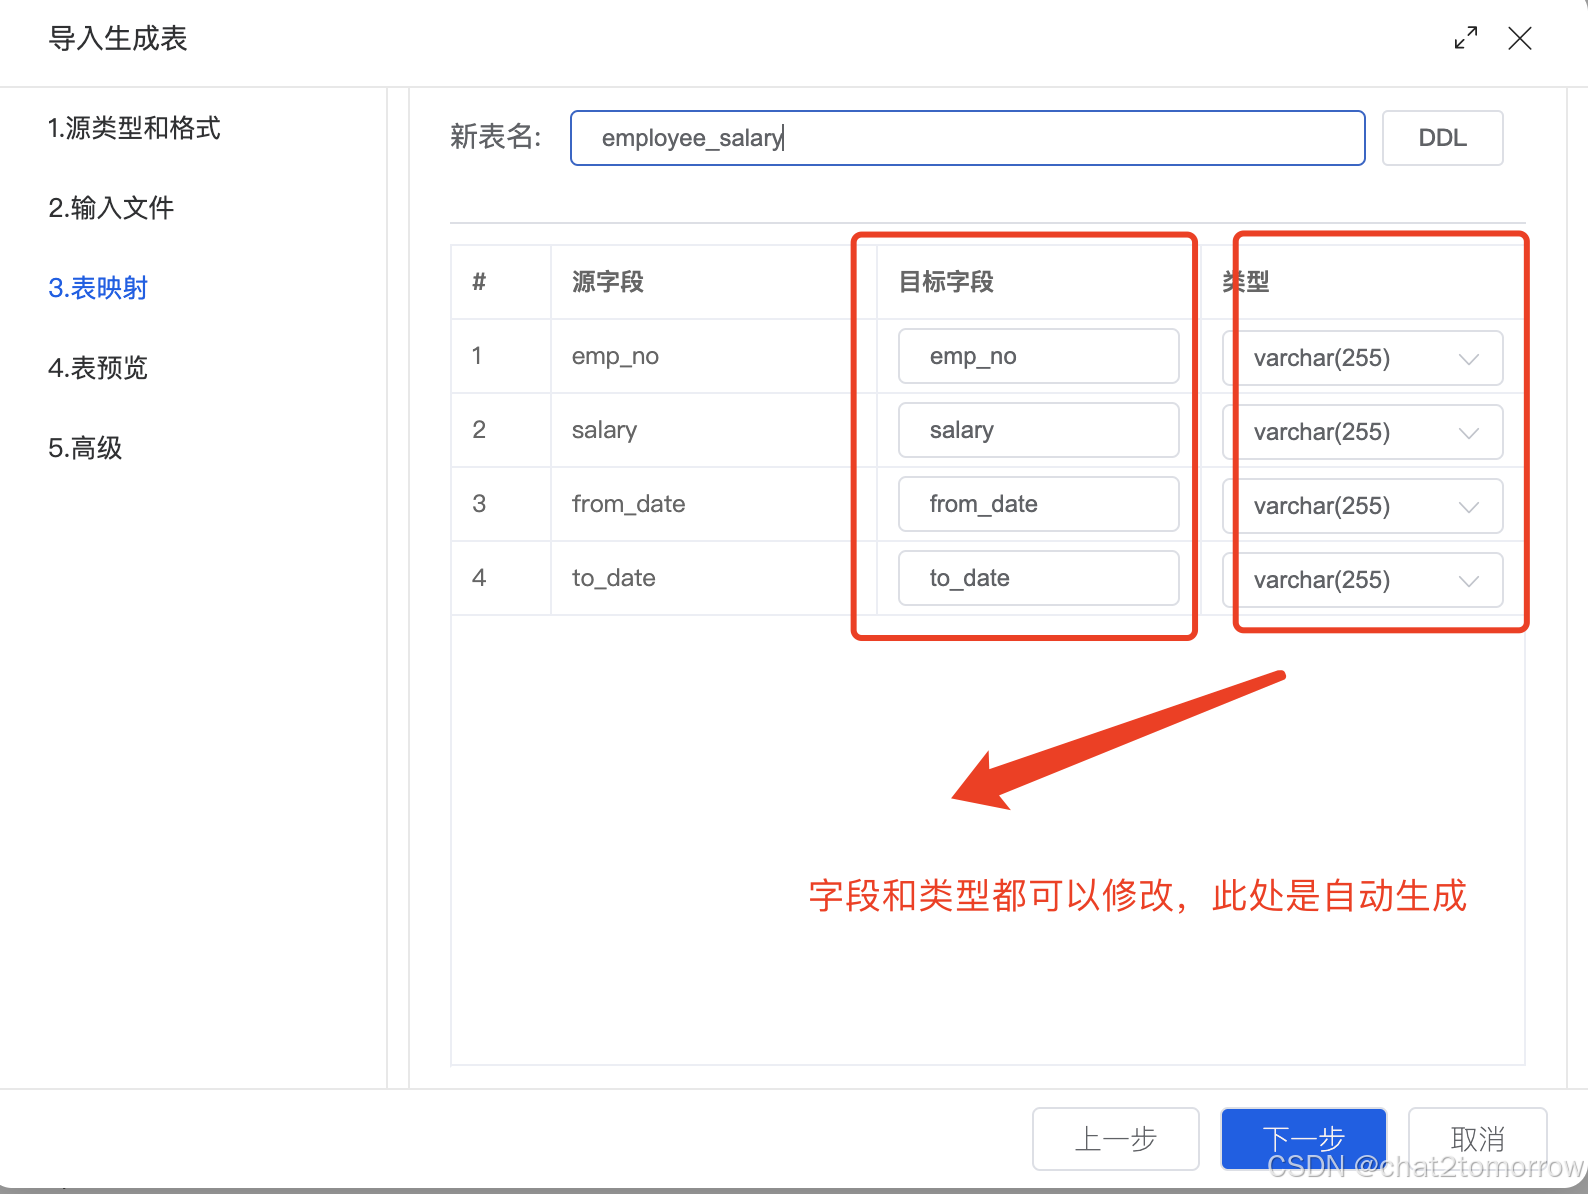Expand the type dropdown for from_date row
The image size is (1588, 1194).
1362,506
